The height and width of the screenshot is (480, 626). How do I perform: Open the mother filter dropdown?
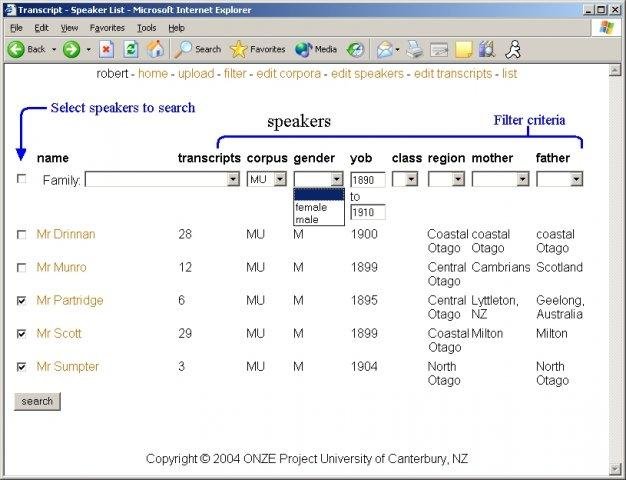(501, 179)
